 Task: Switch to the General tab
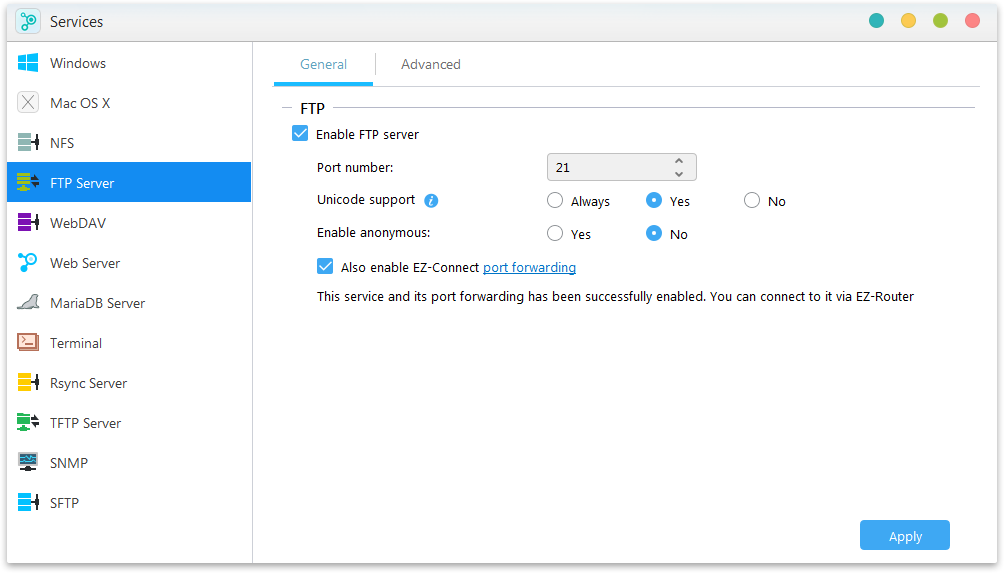pyautogui.click(x=323, y=64)
